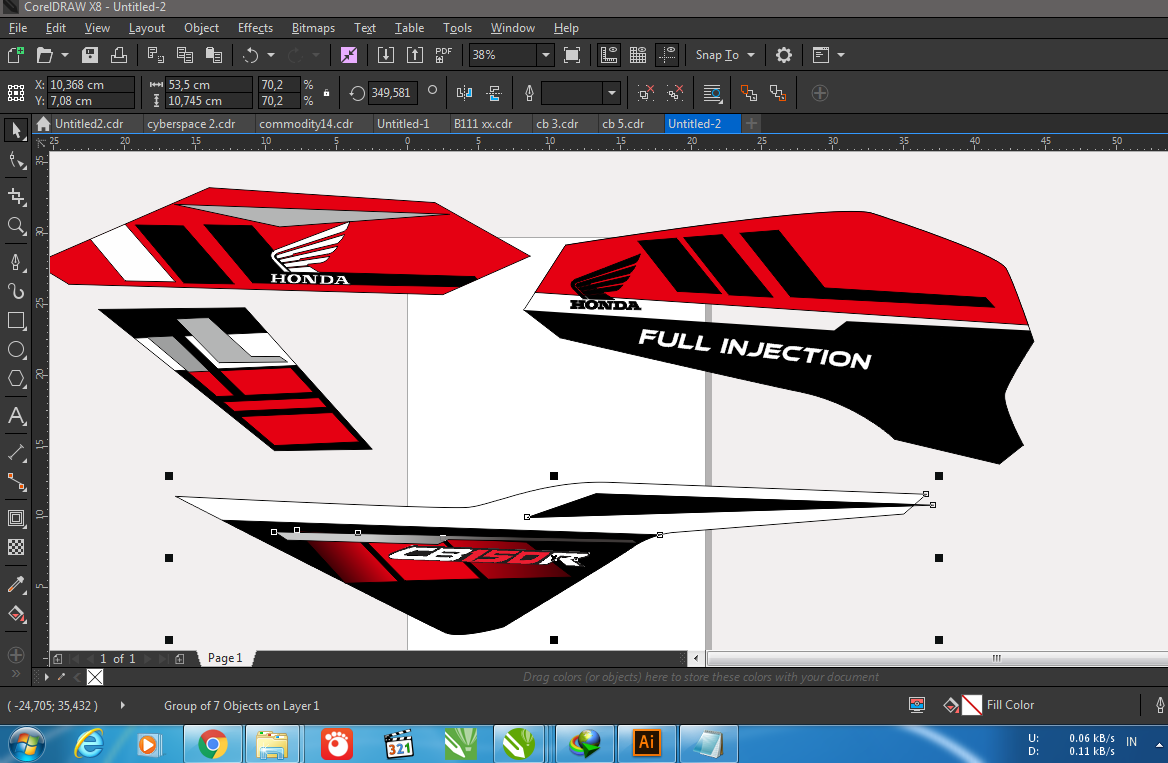Click the Welcome screen home icon

click(43, 124)
